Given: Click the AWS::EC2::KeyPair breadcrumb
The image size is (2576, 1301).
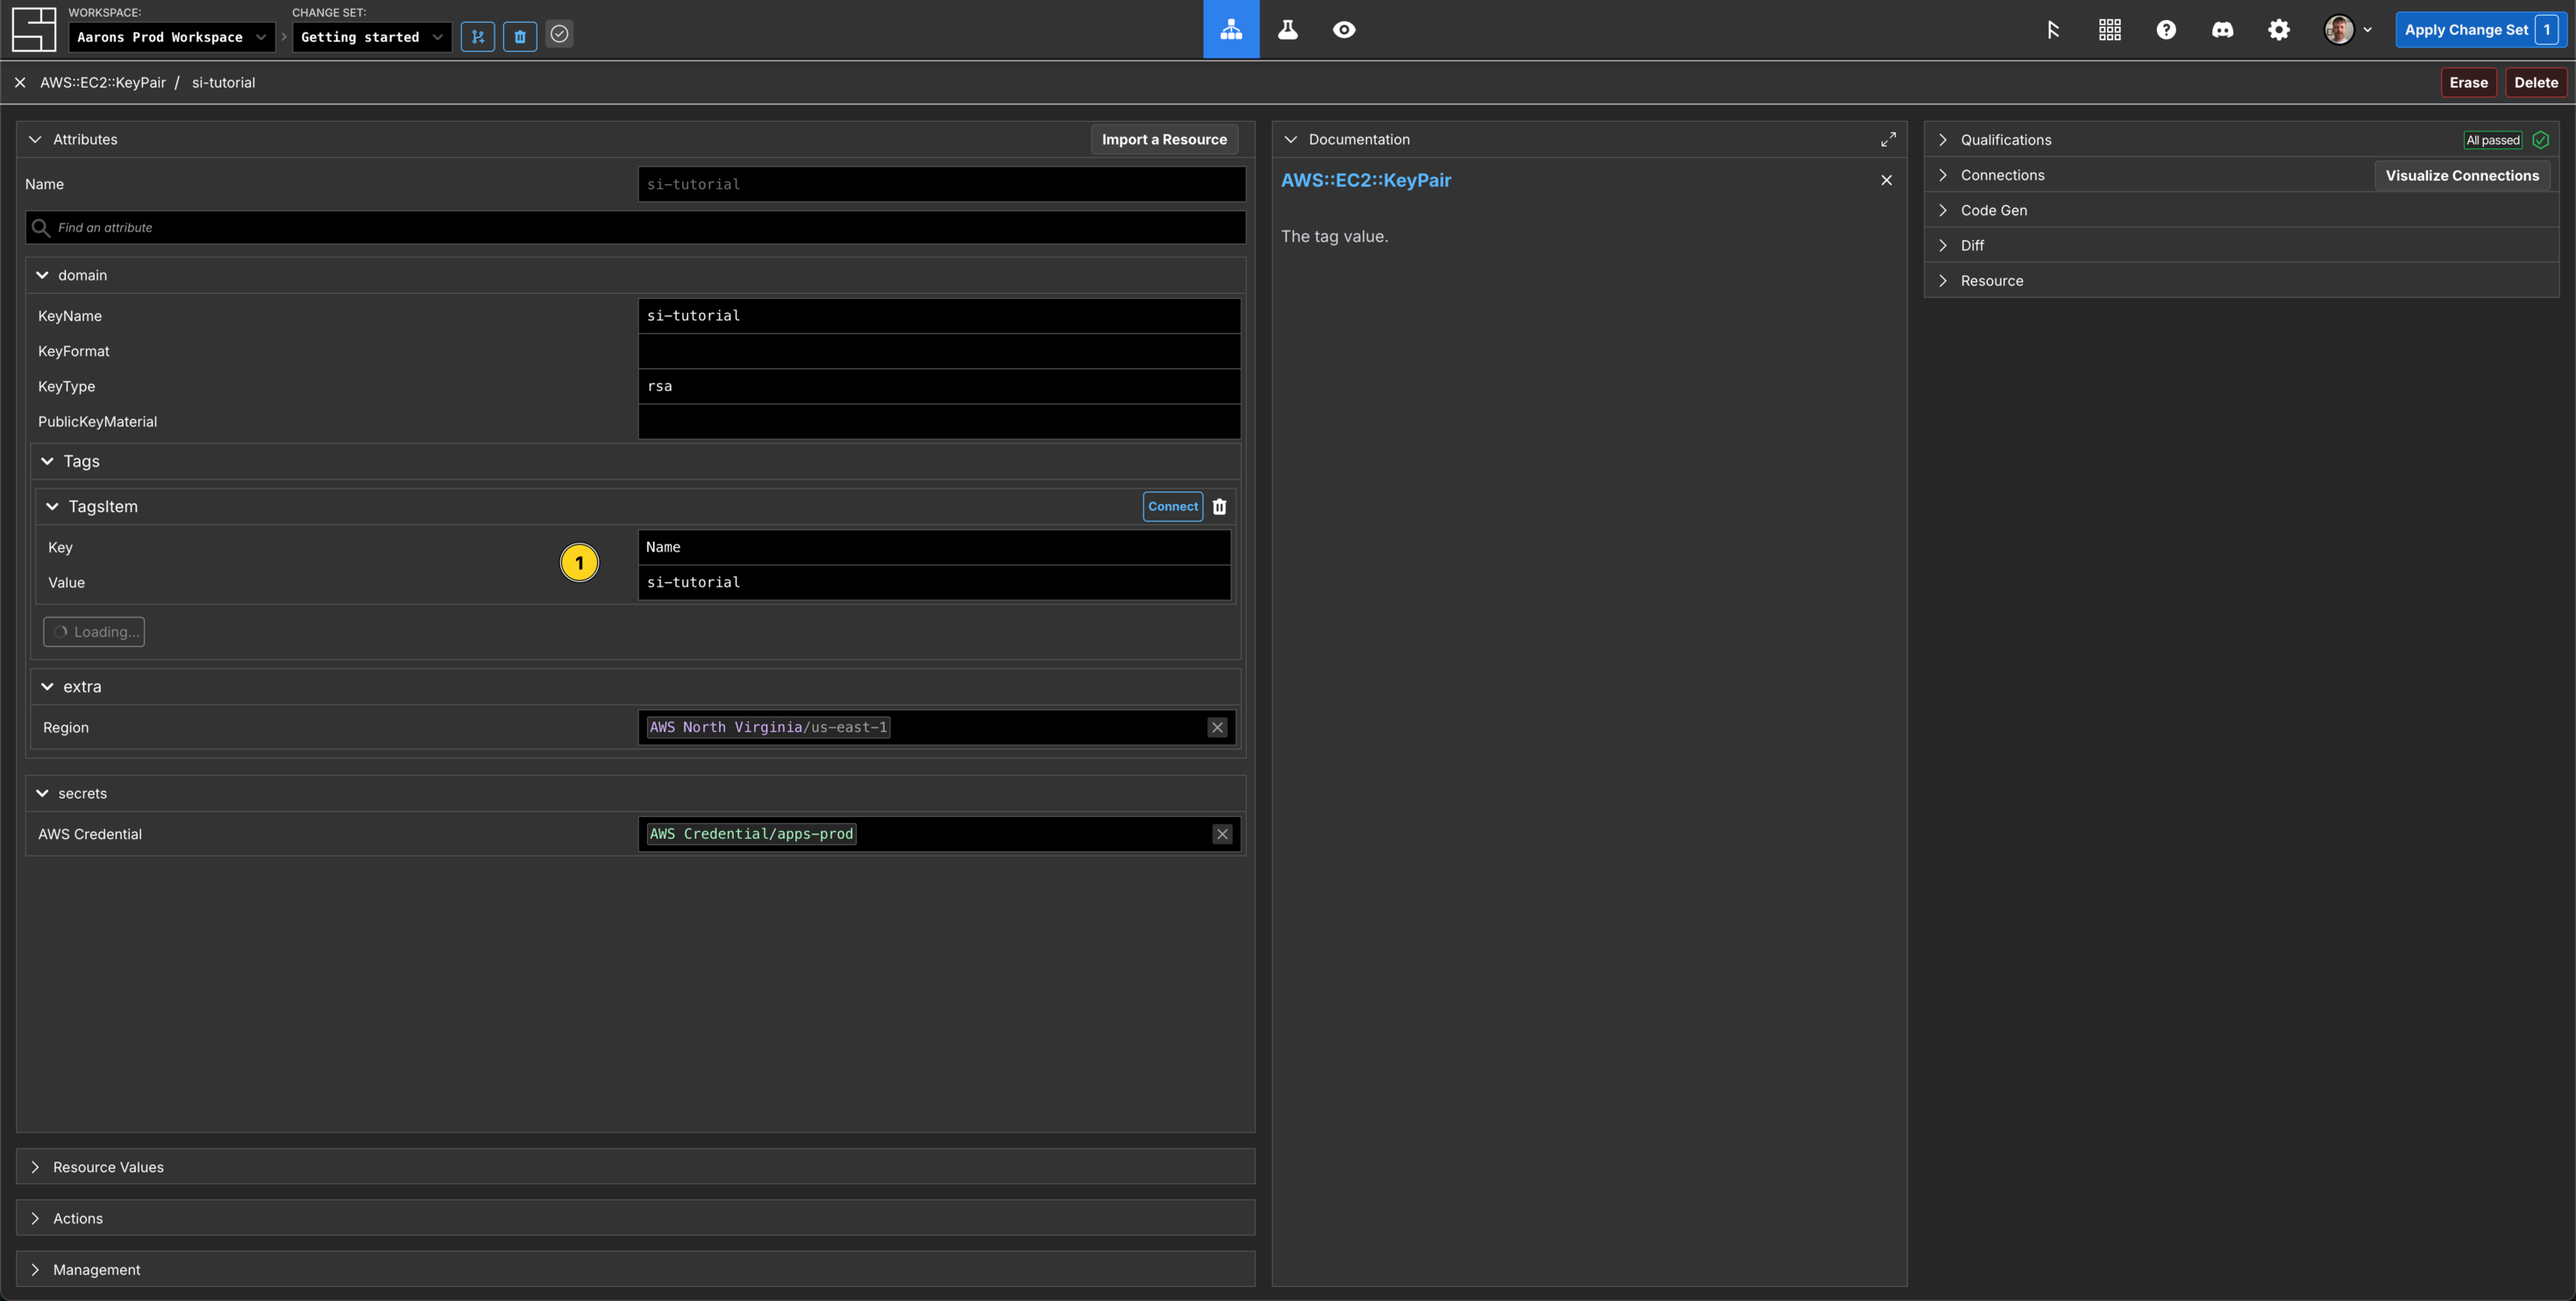Looking at the screenshot, I should pos(103,83).
